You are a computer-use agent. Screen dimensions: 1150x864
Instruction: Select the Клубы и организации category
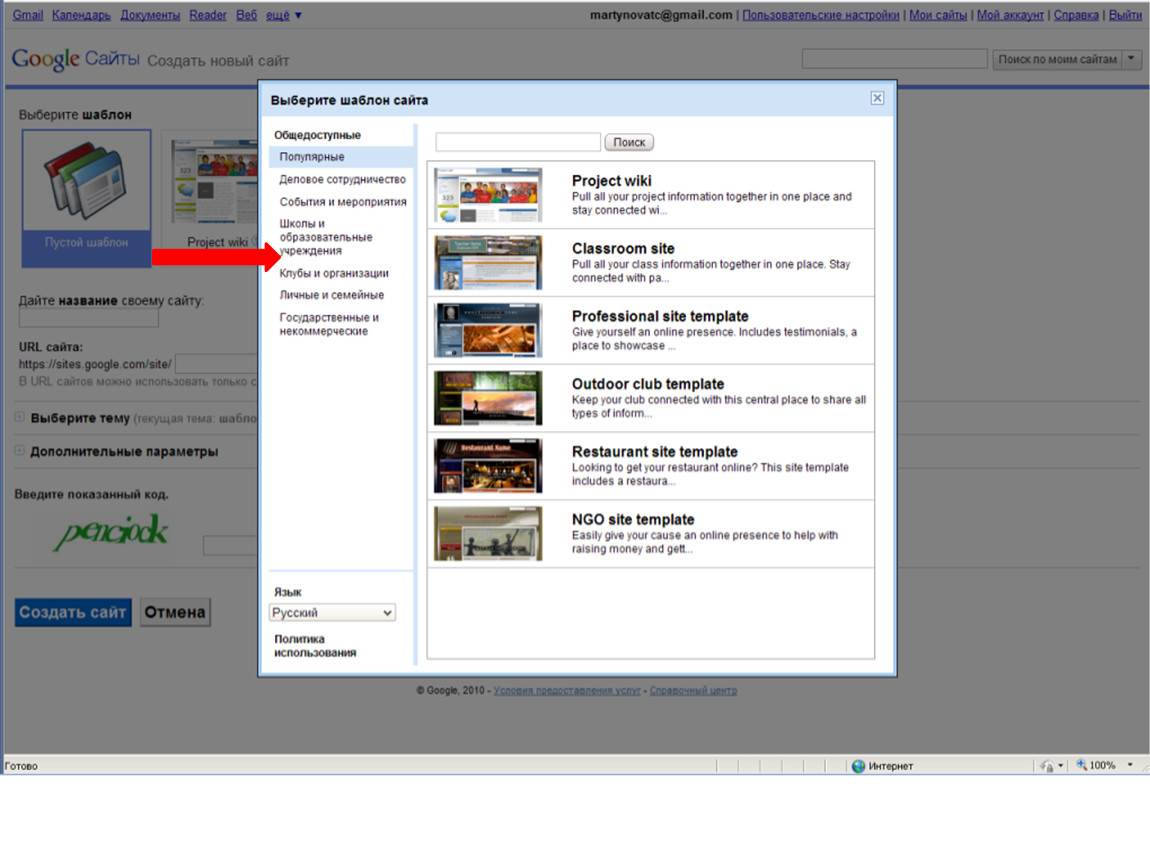click(334, 273)
